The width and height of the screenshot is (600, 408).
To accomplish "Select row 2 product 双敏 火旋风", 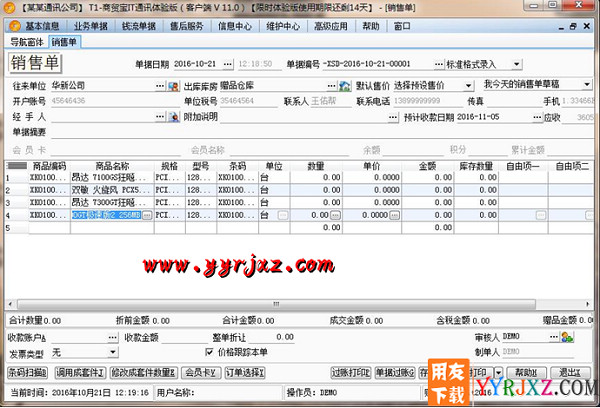I will (x=112, y=190).
